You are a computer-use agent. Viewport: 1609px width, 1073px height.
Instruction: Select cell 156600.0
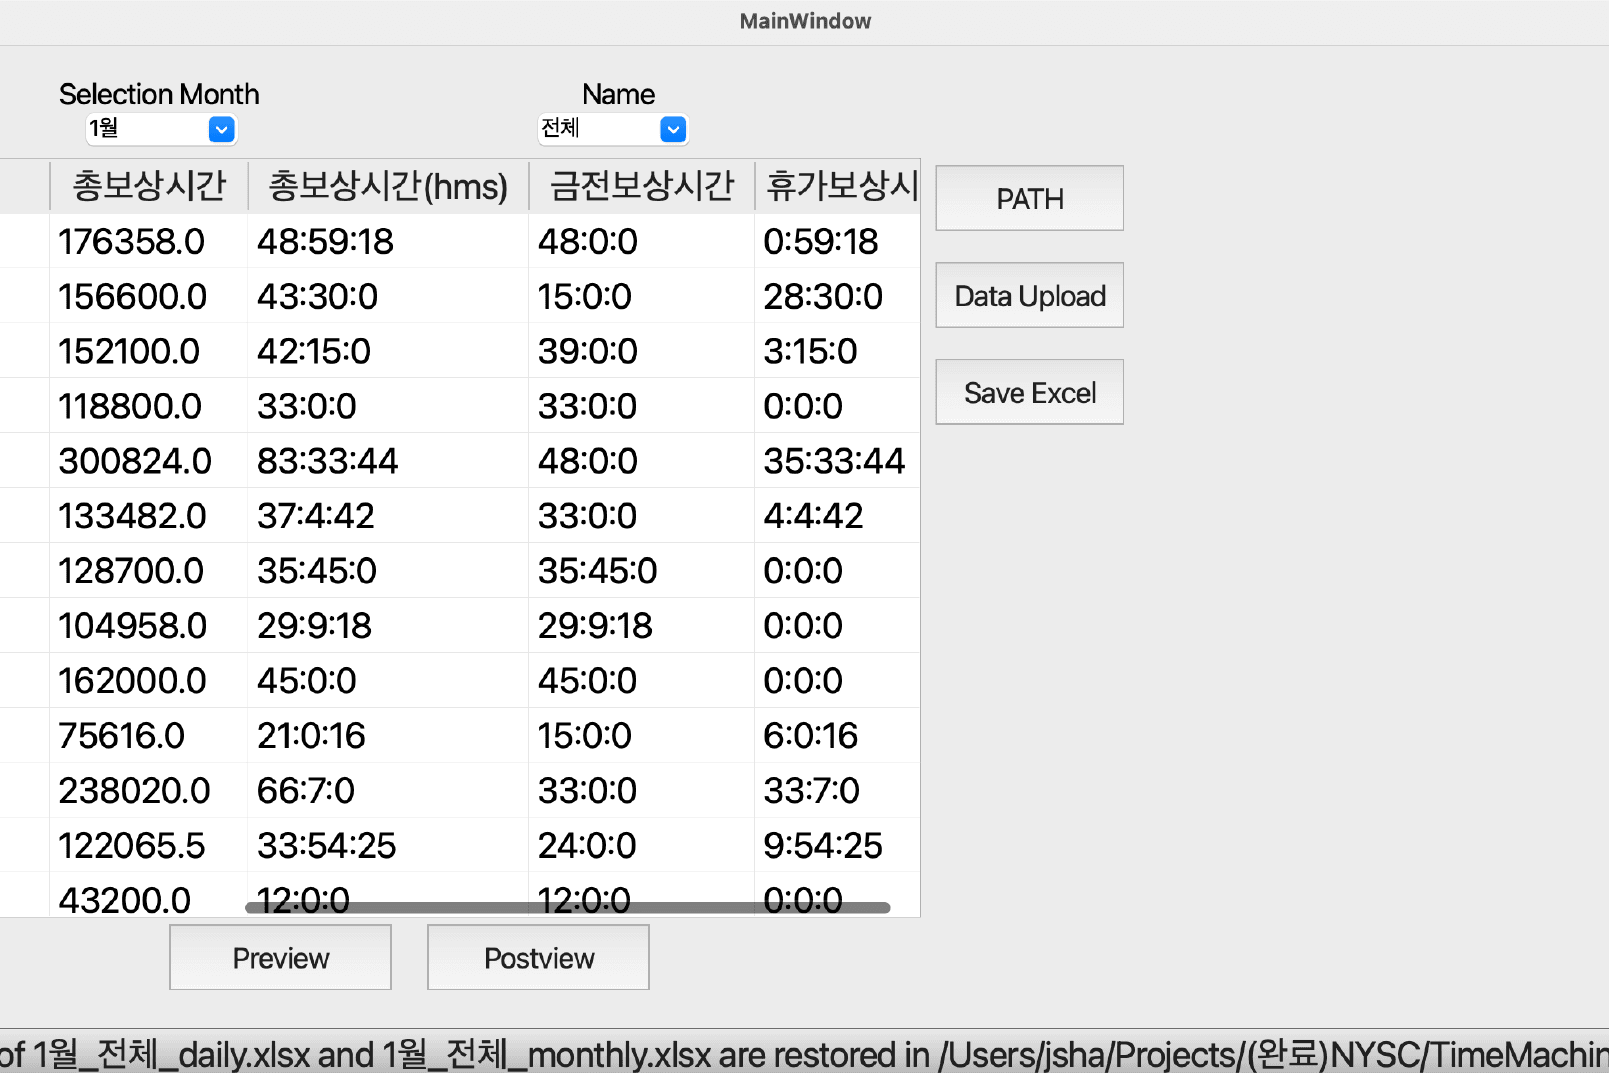tap(149, 296)
